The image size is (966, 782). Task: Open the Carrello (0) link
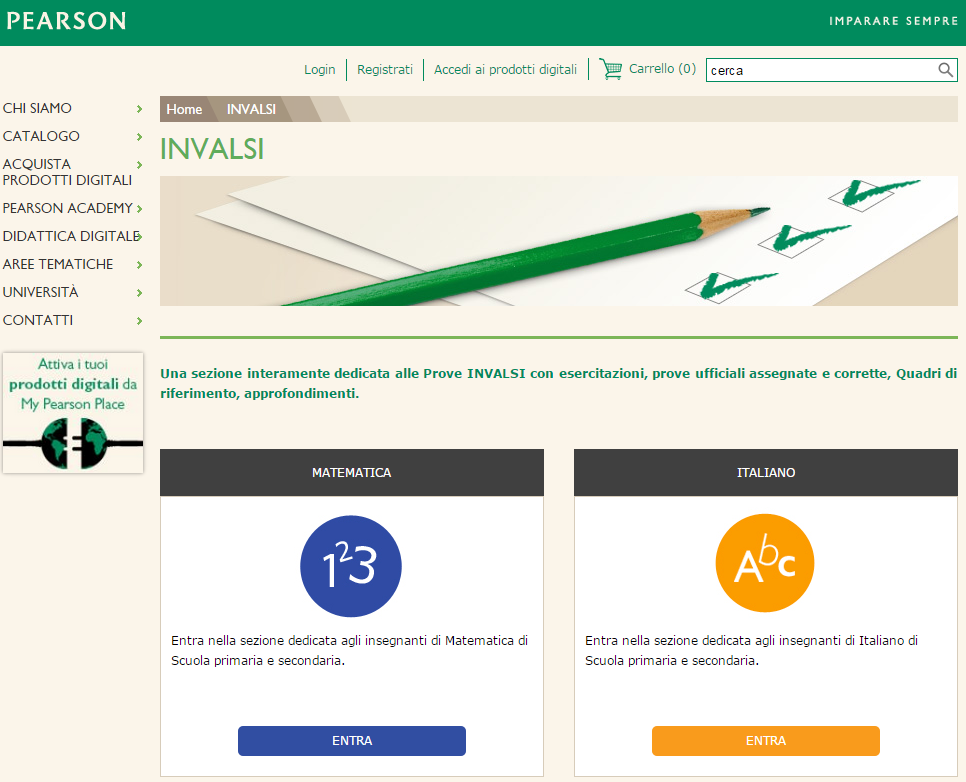click(x=662, y=69)
